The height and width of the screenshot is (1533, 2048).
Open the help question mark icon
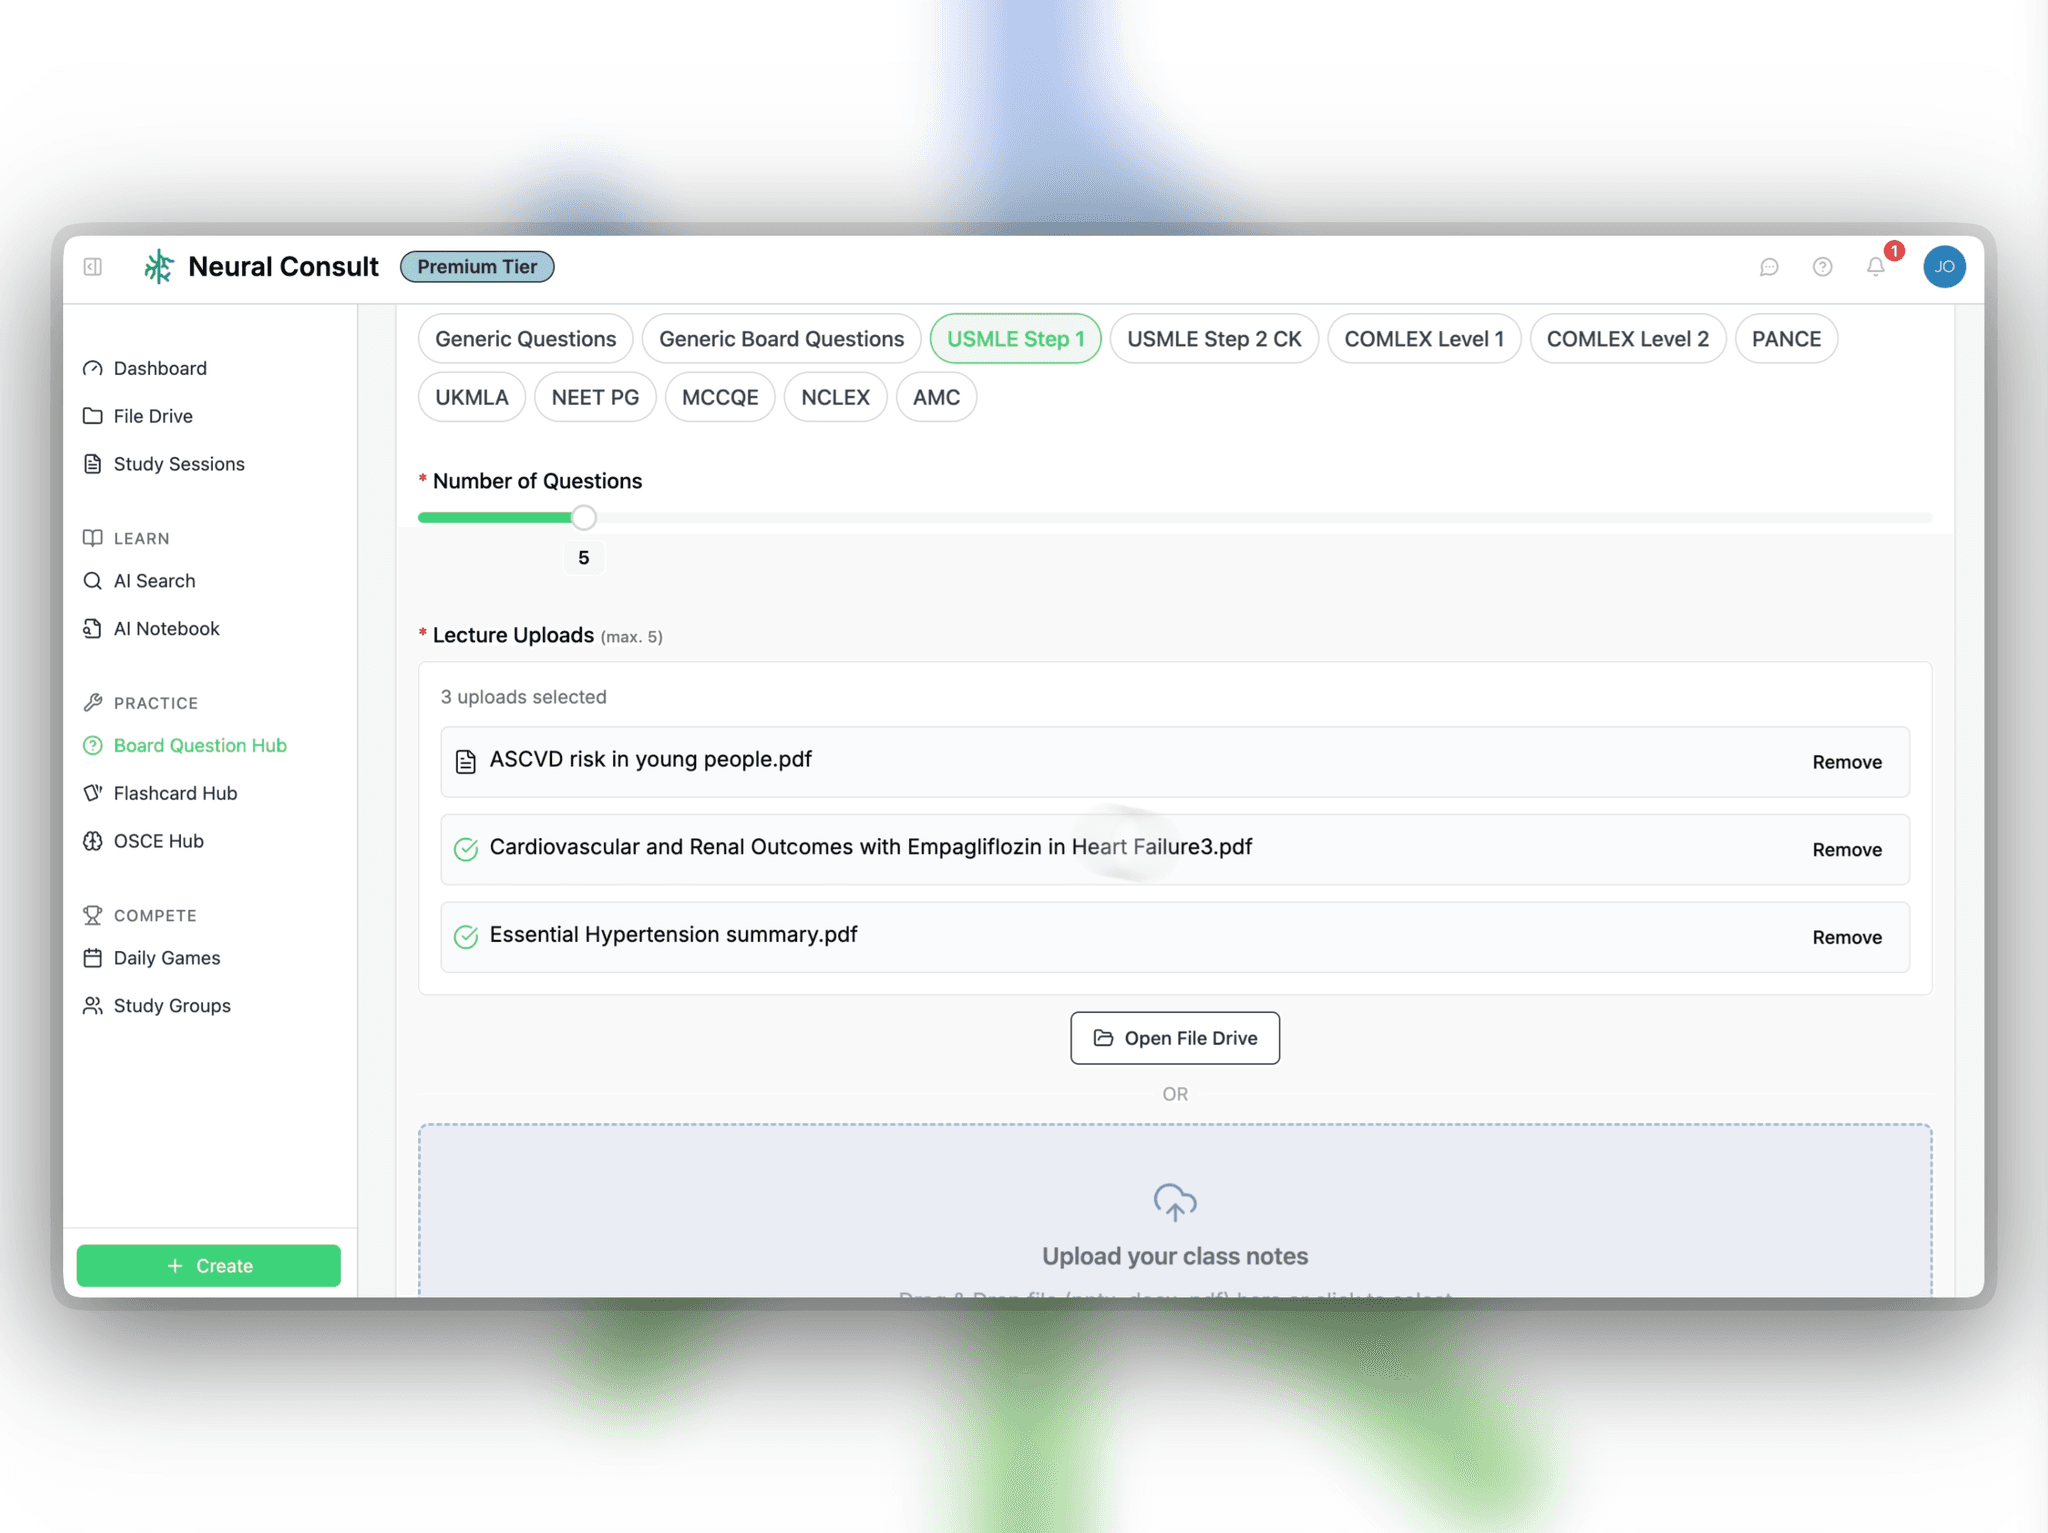pos(1822,266)
